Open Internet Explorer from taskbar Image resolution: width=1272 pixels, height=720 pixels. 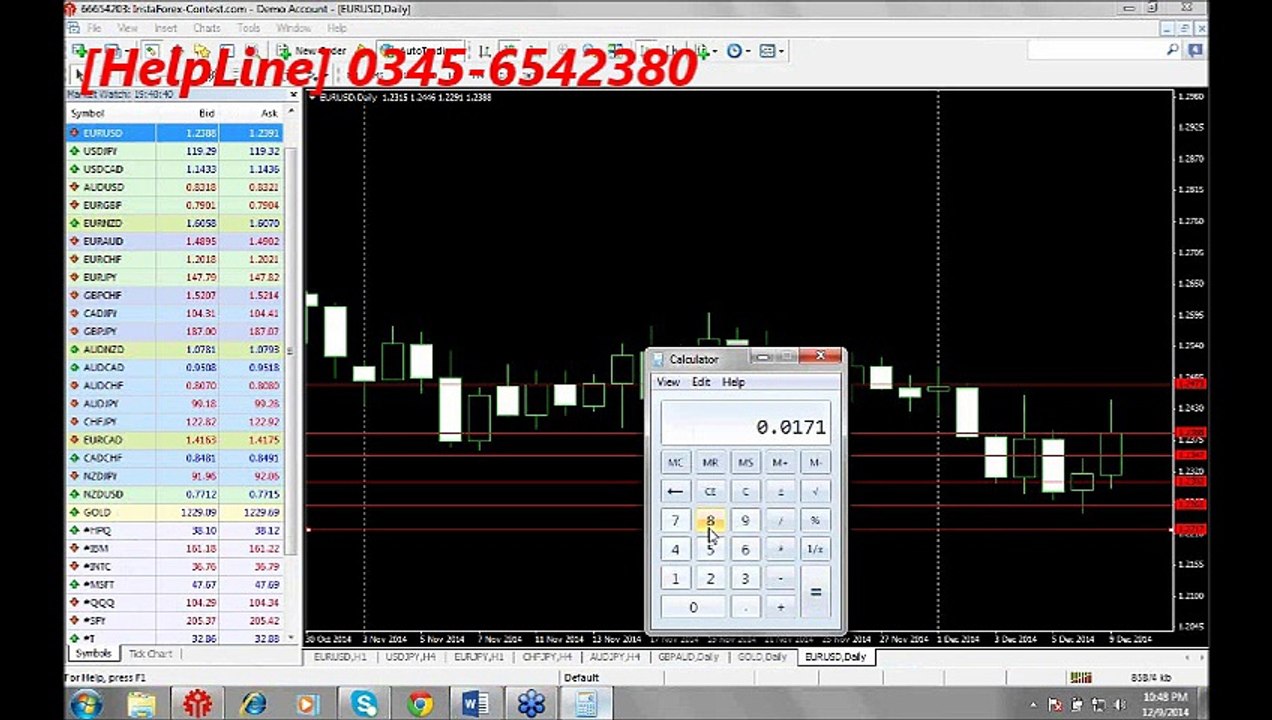pos(253,704)
